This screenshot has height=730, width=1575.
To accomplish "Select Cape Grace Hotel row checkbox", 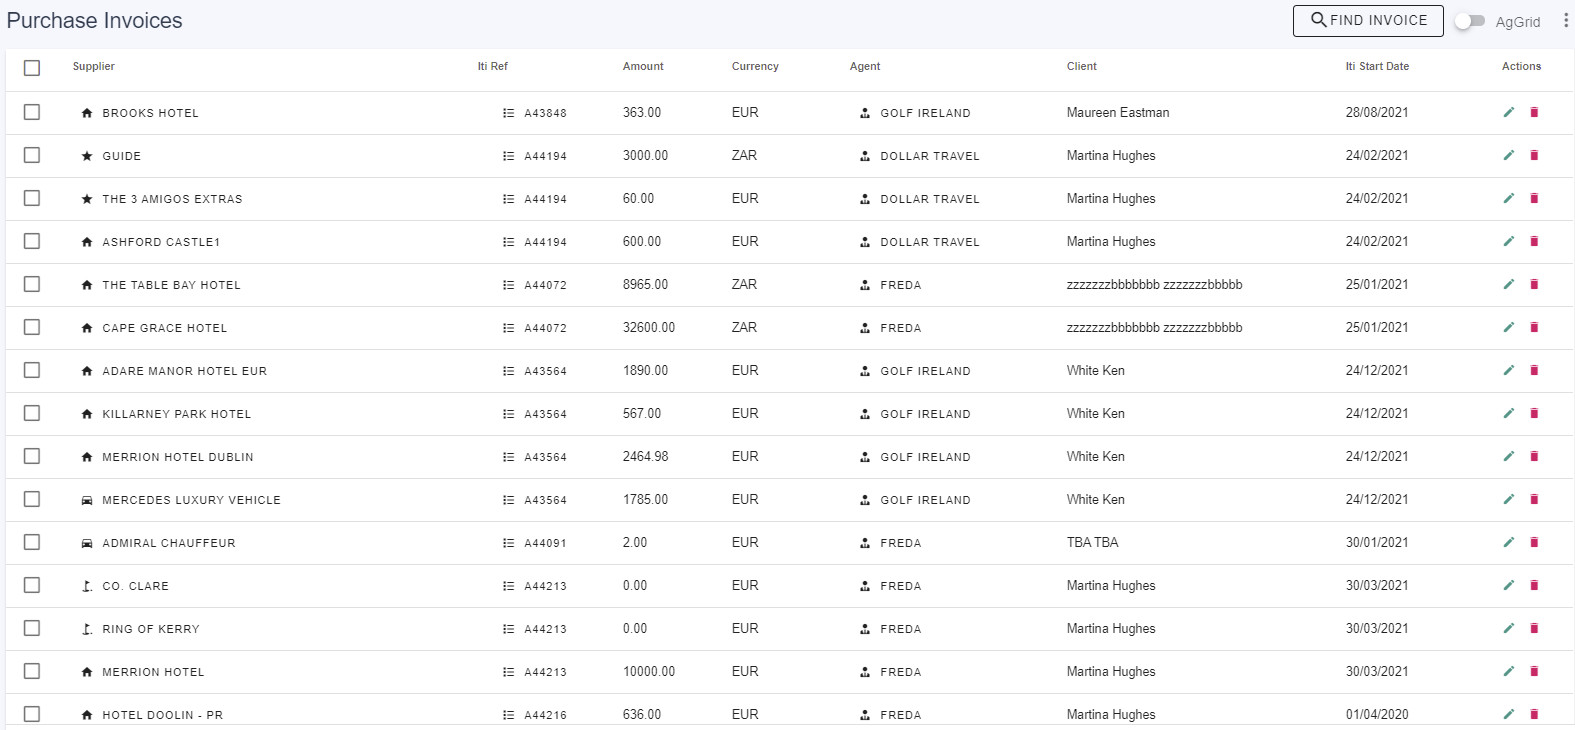I will (32, 327).
